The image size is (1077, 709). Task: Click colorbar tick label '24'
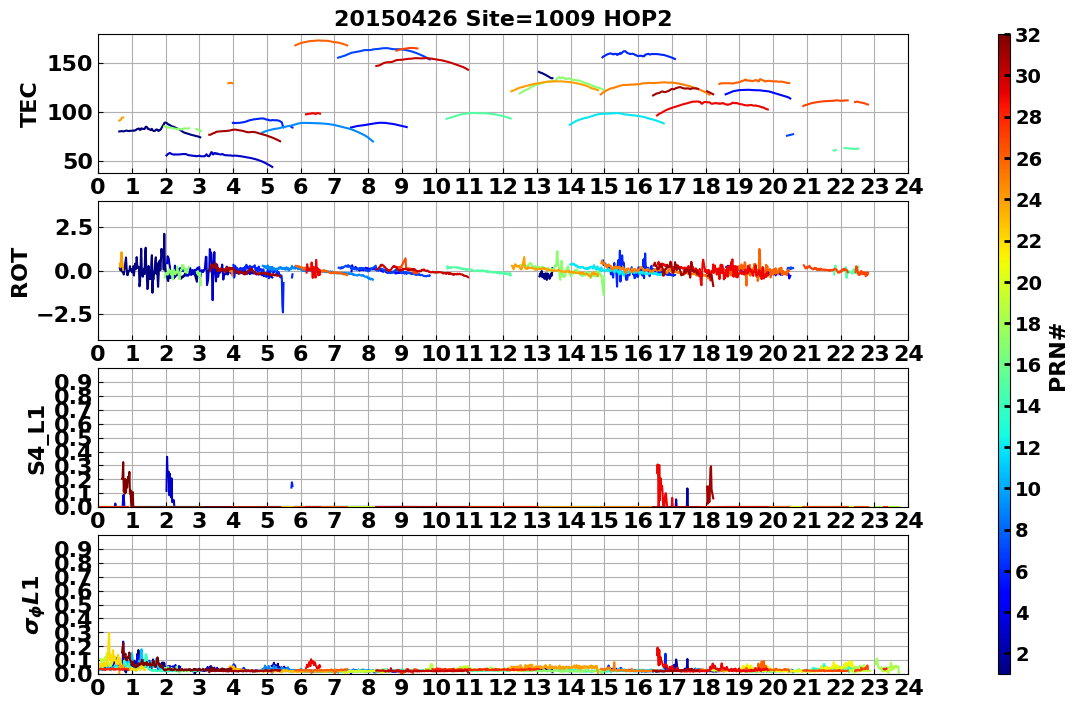1028,200
